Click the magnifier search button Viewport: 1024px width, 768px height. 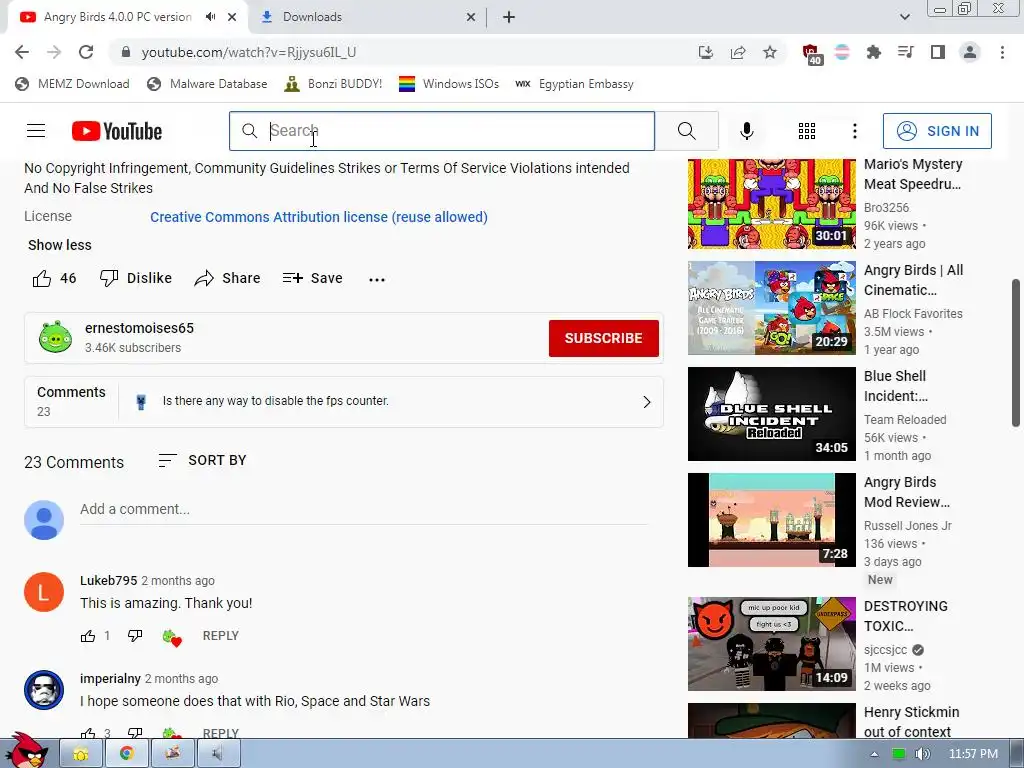click(x=686, y=131)
